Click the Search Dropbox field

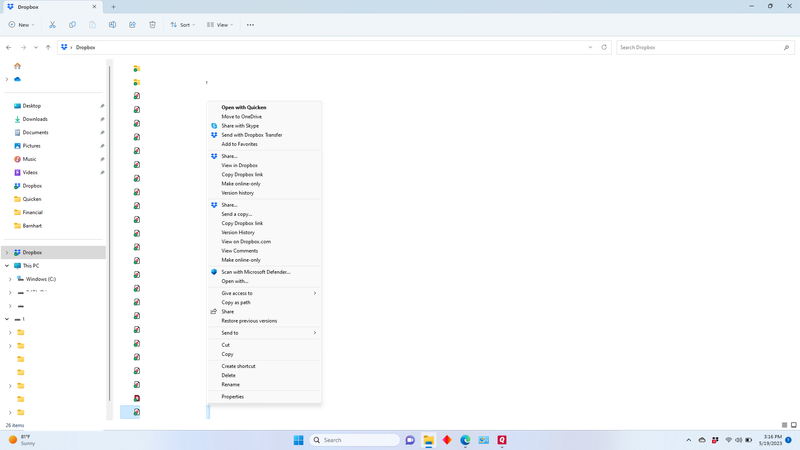tap(700, 47)
